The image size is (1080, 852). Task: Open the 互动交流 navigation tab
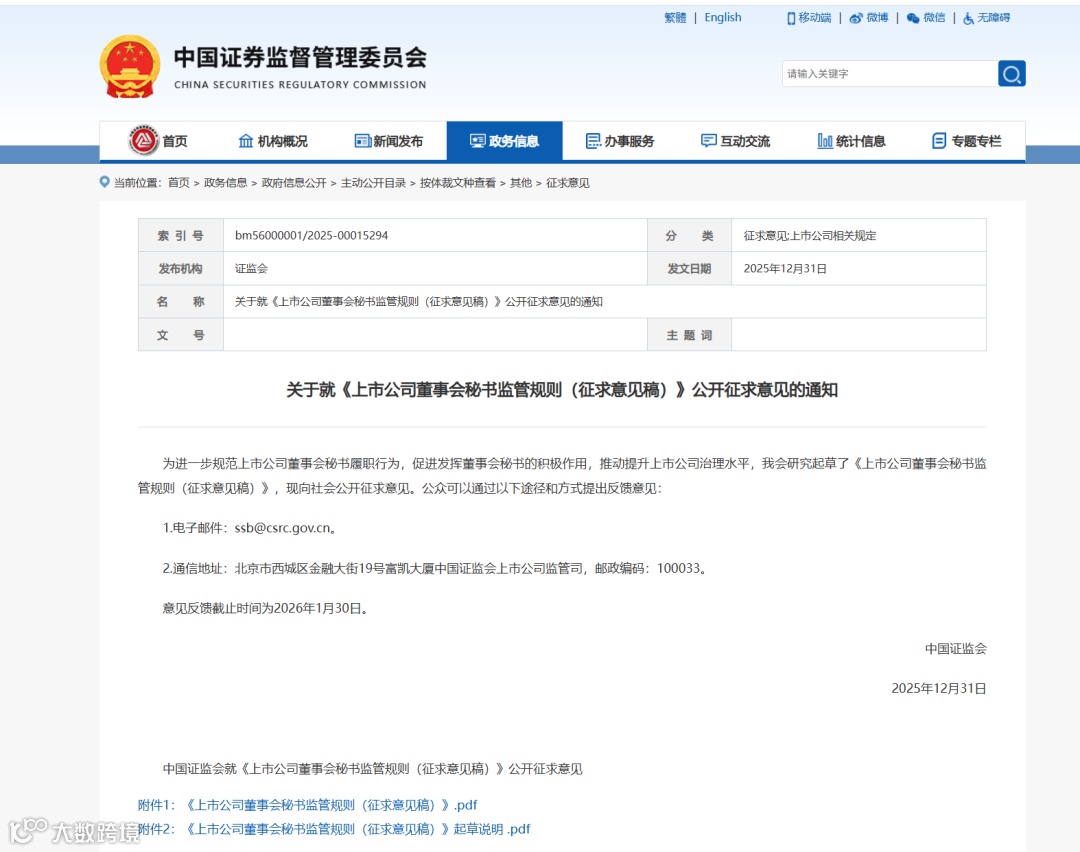click(736, 141)
